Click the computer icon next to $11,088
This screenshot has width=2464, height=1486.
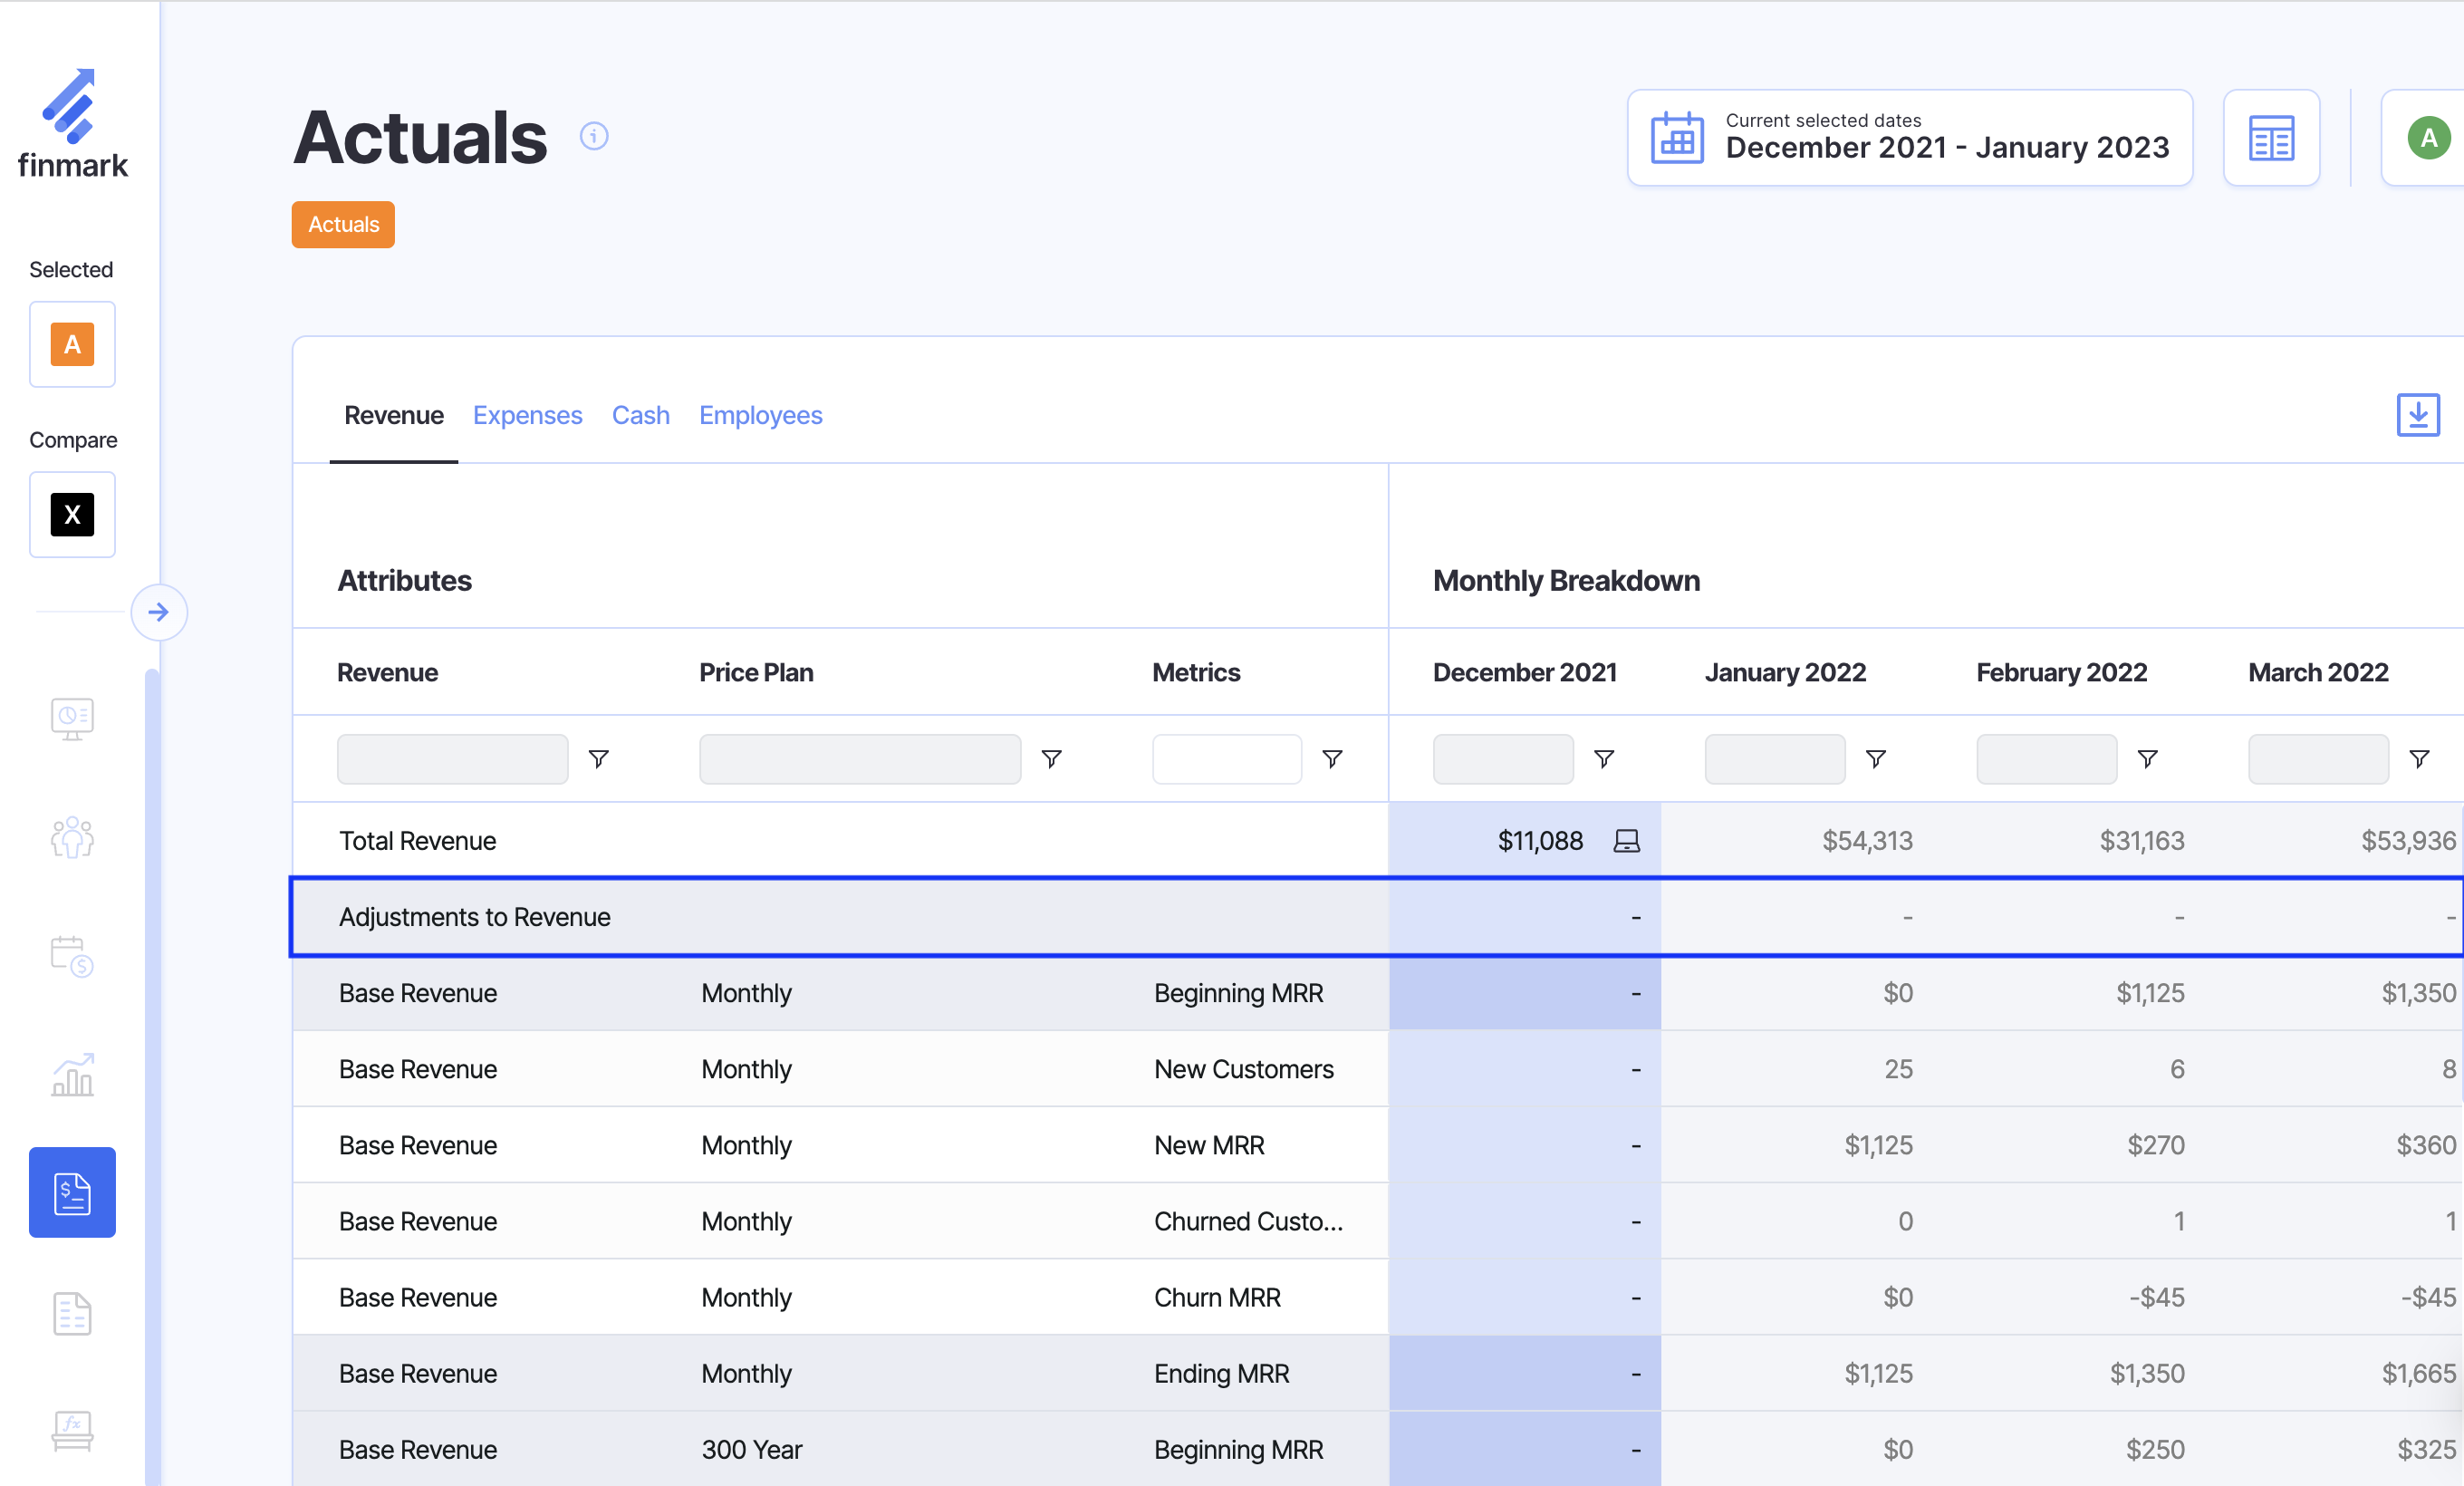pyautogui.click(x=1626, y=841)
